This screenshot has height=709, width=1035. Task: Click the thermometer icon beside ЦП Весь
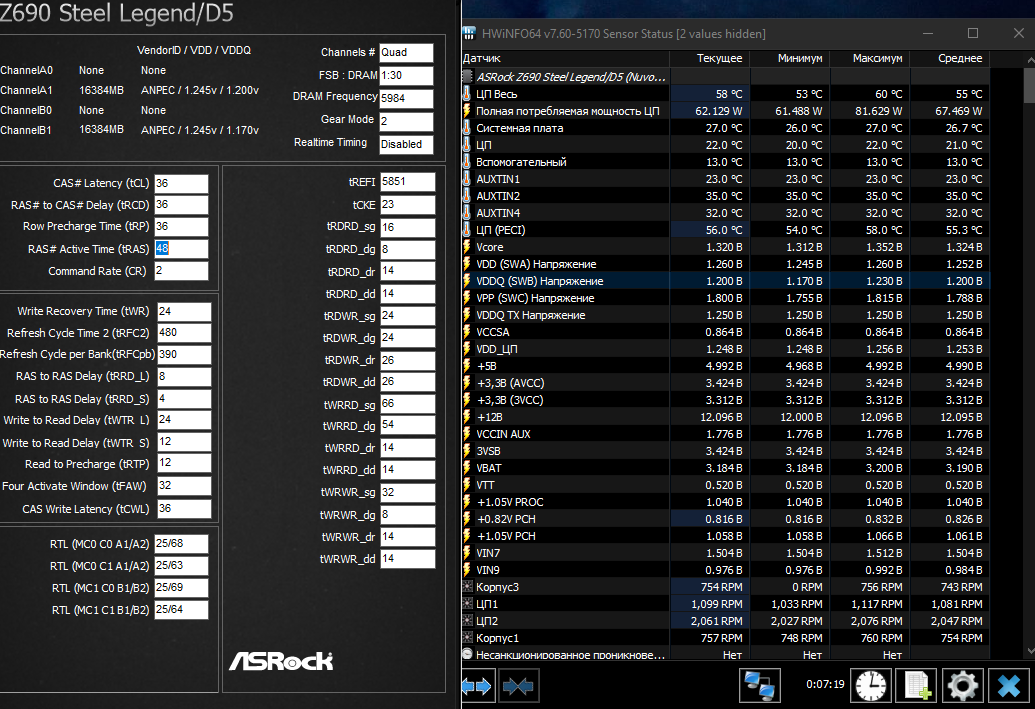467,94
